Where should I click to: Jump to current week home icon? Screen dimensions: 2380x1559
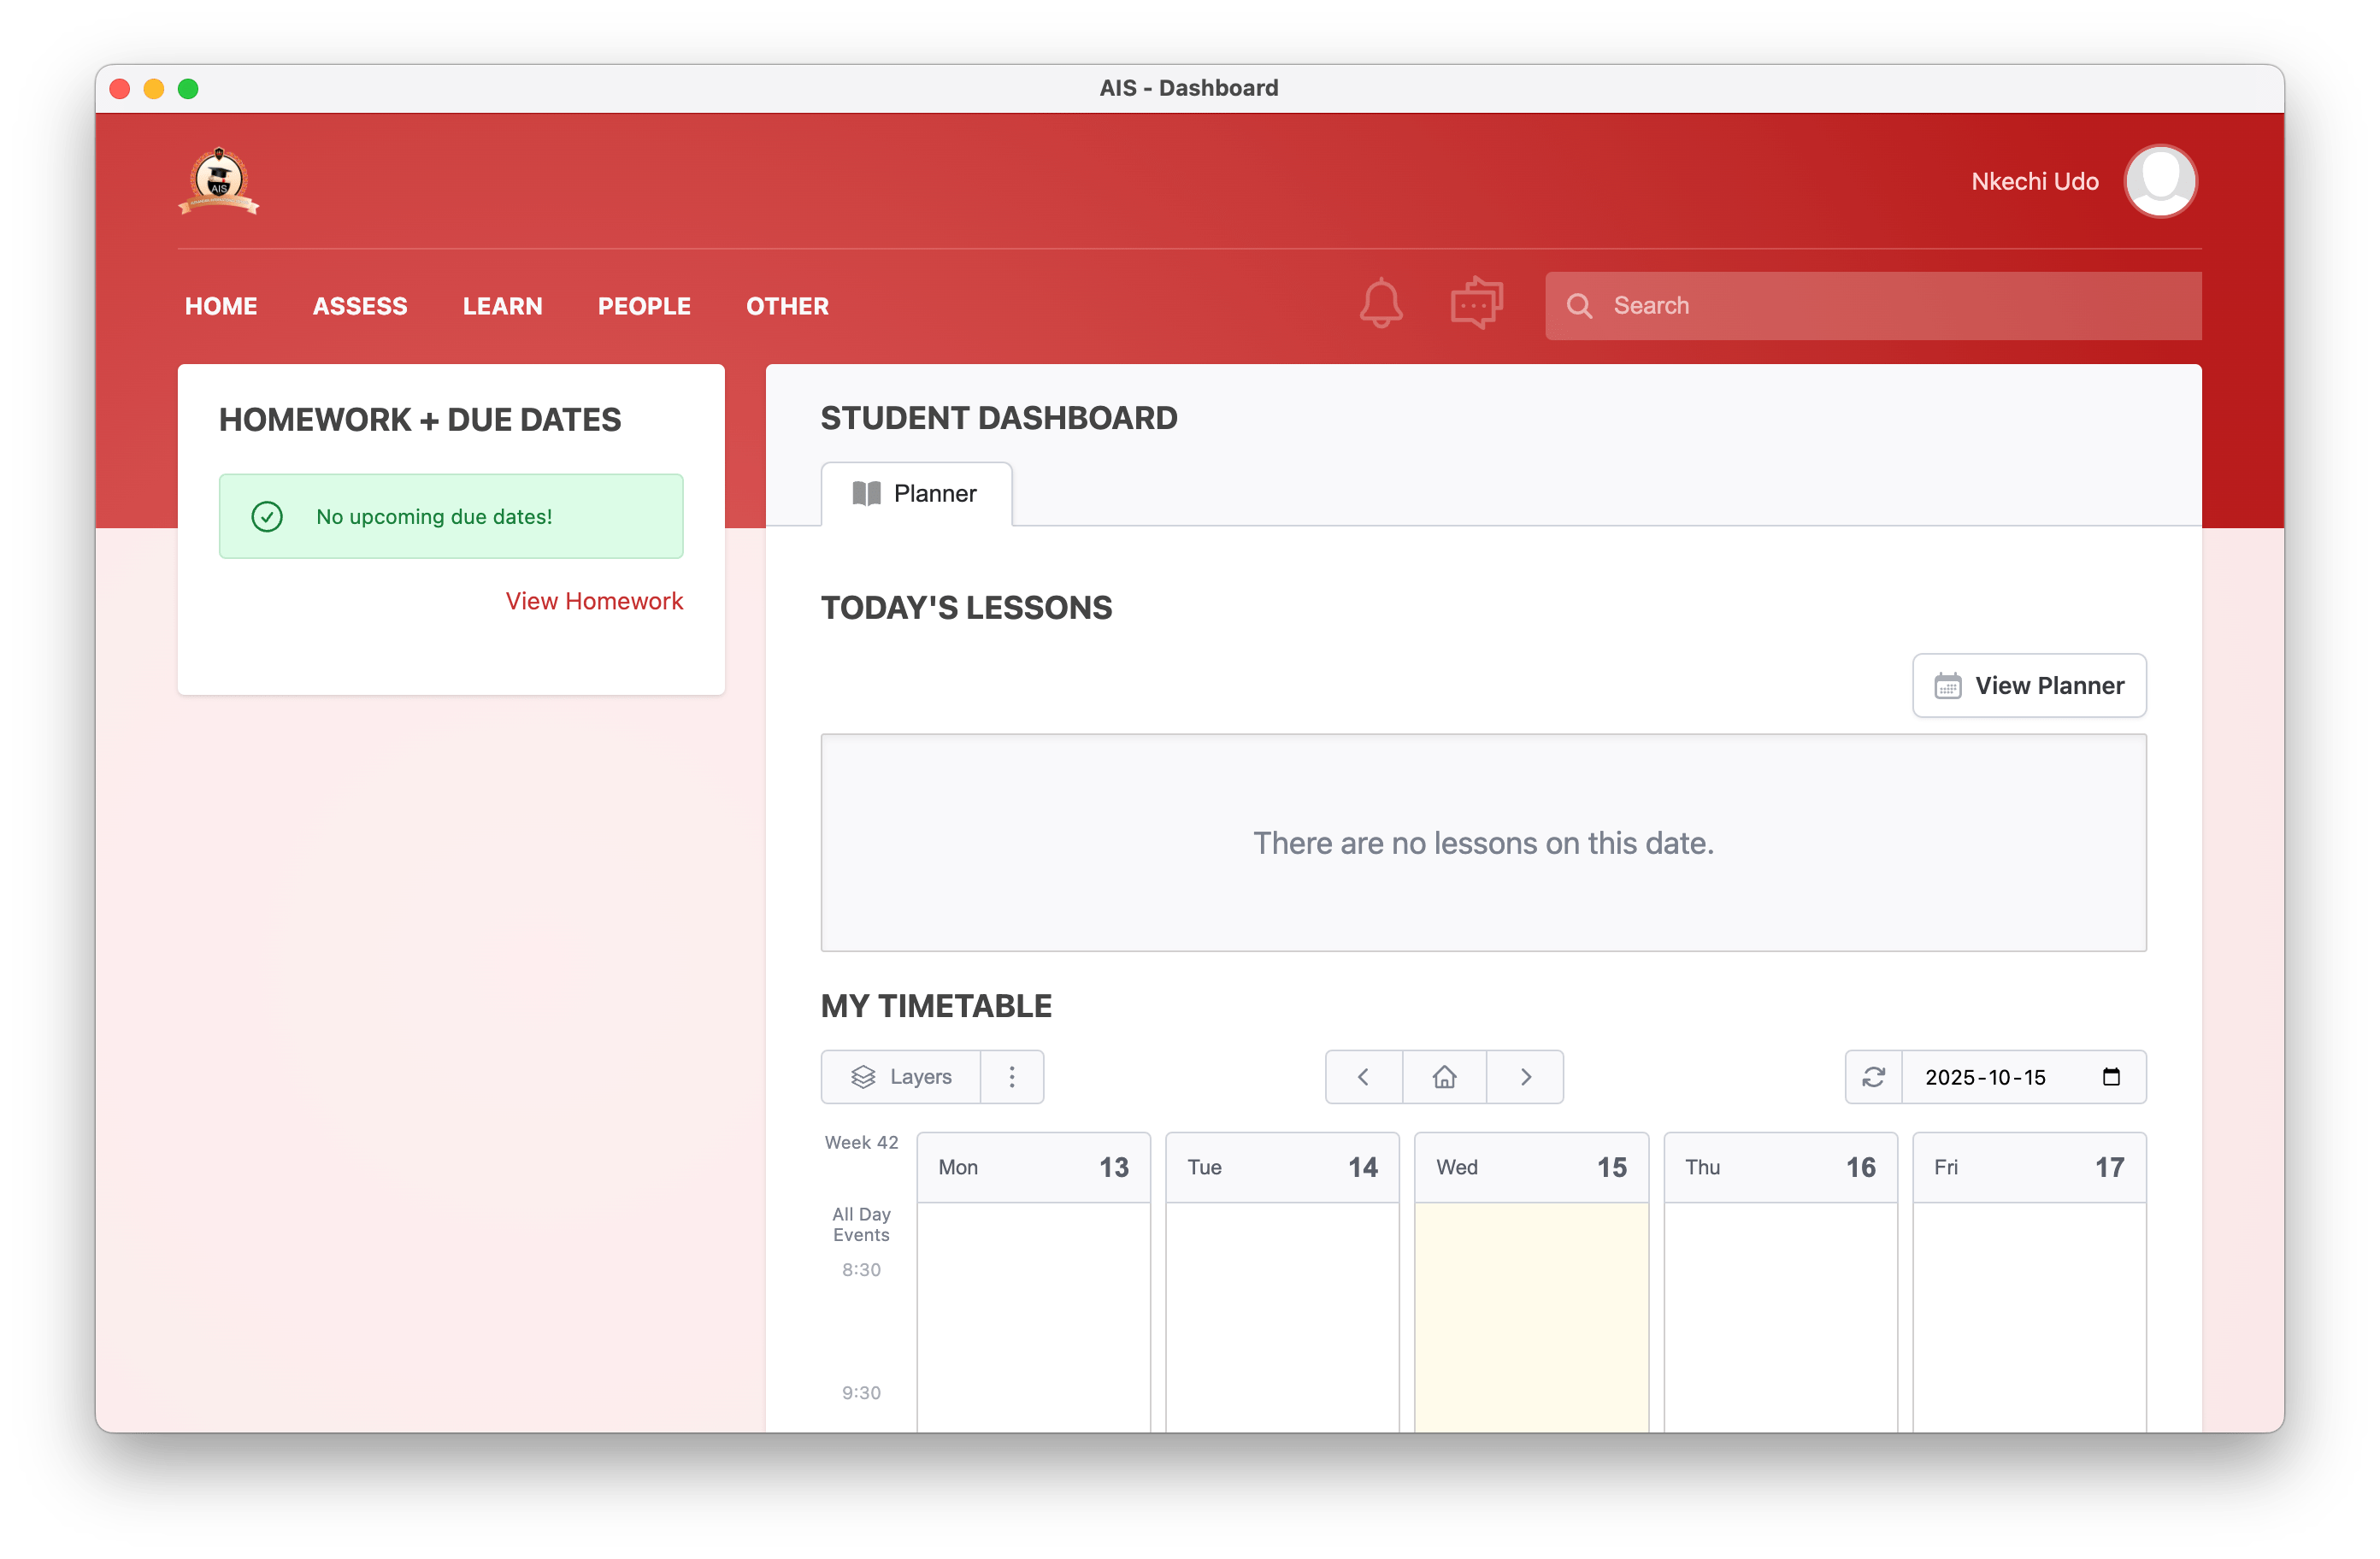[x=1444, y=1077]
